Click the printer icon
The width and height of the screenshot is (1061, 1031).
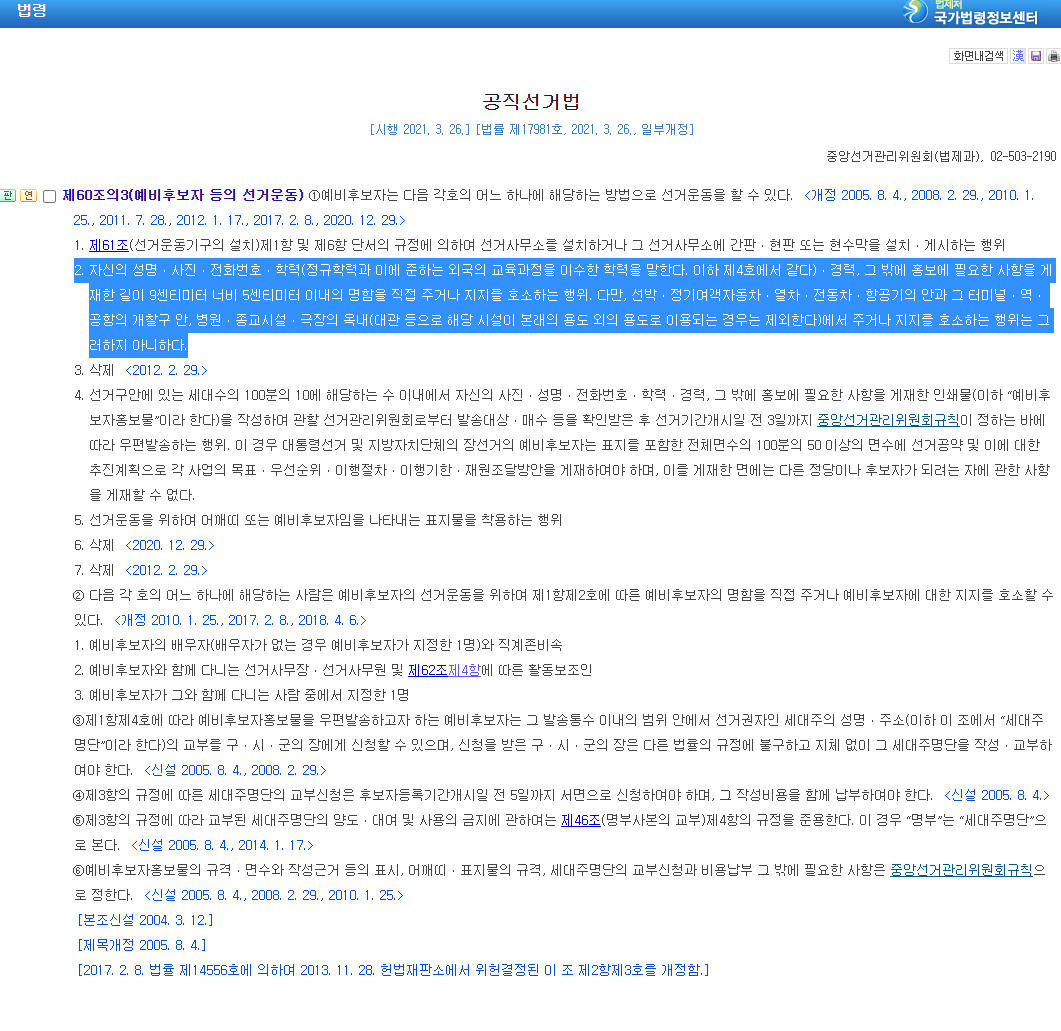pyautogui.click(x=1053, y=56)
